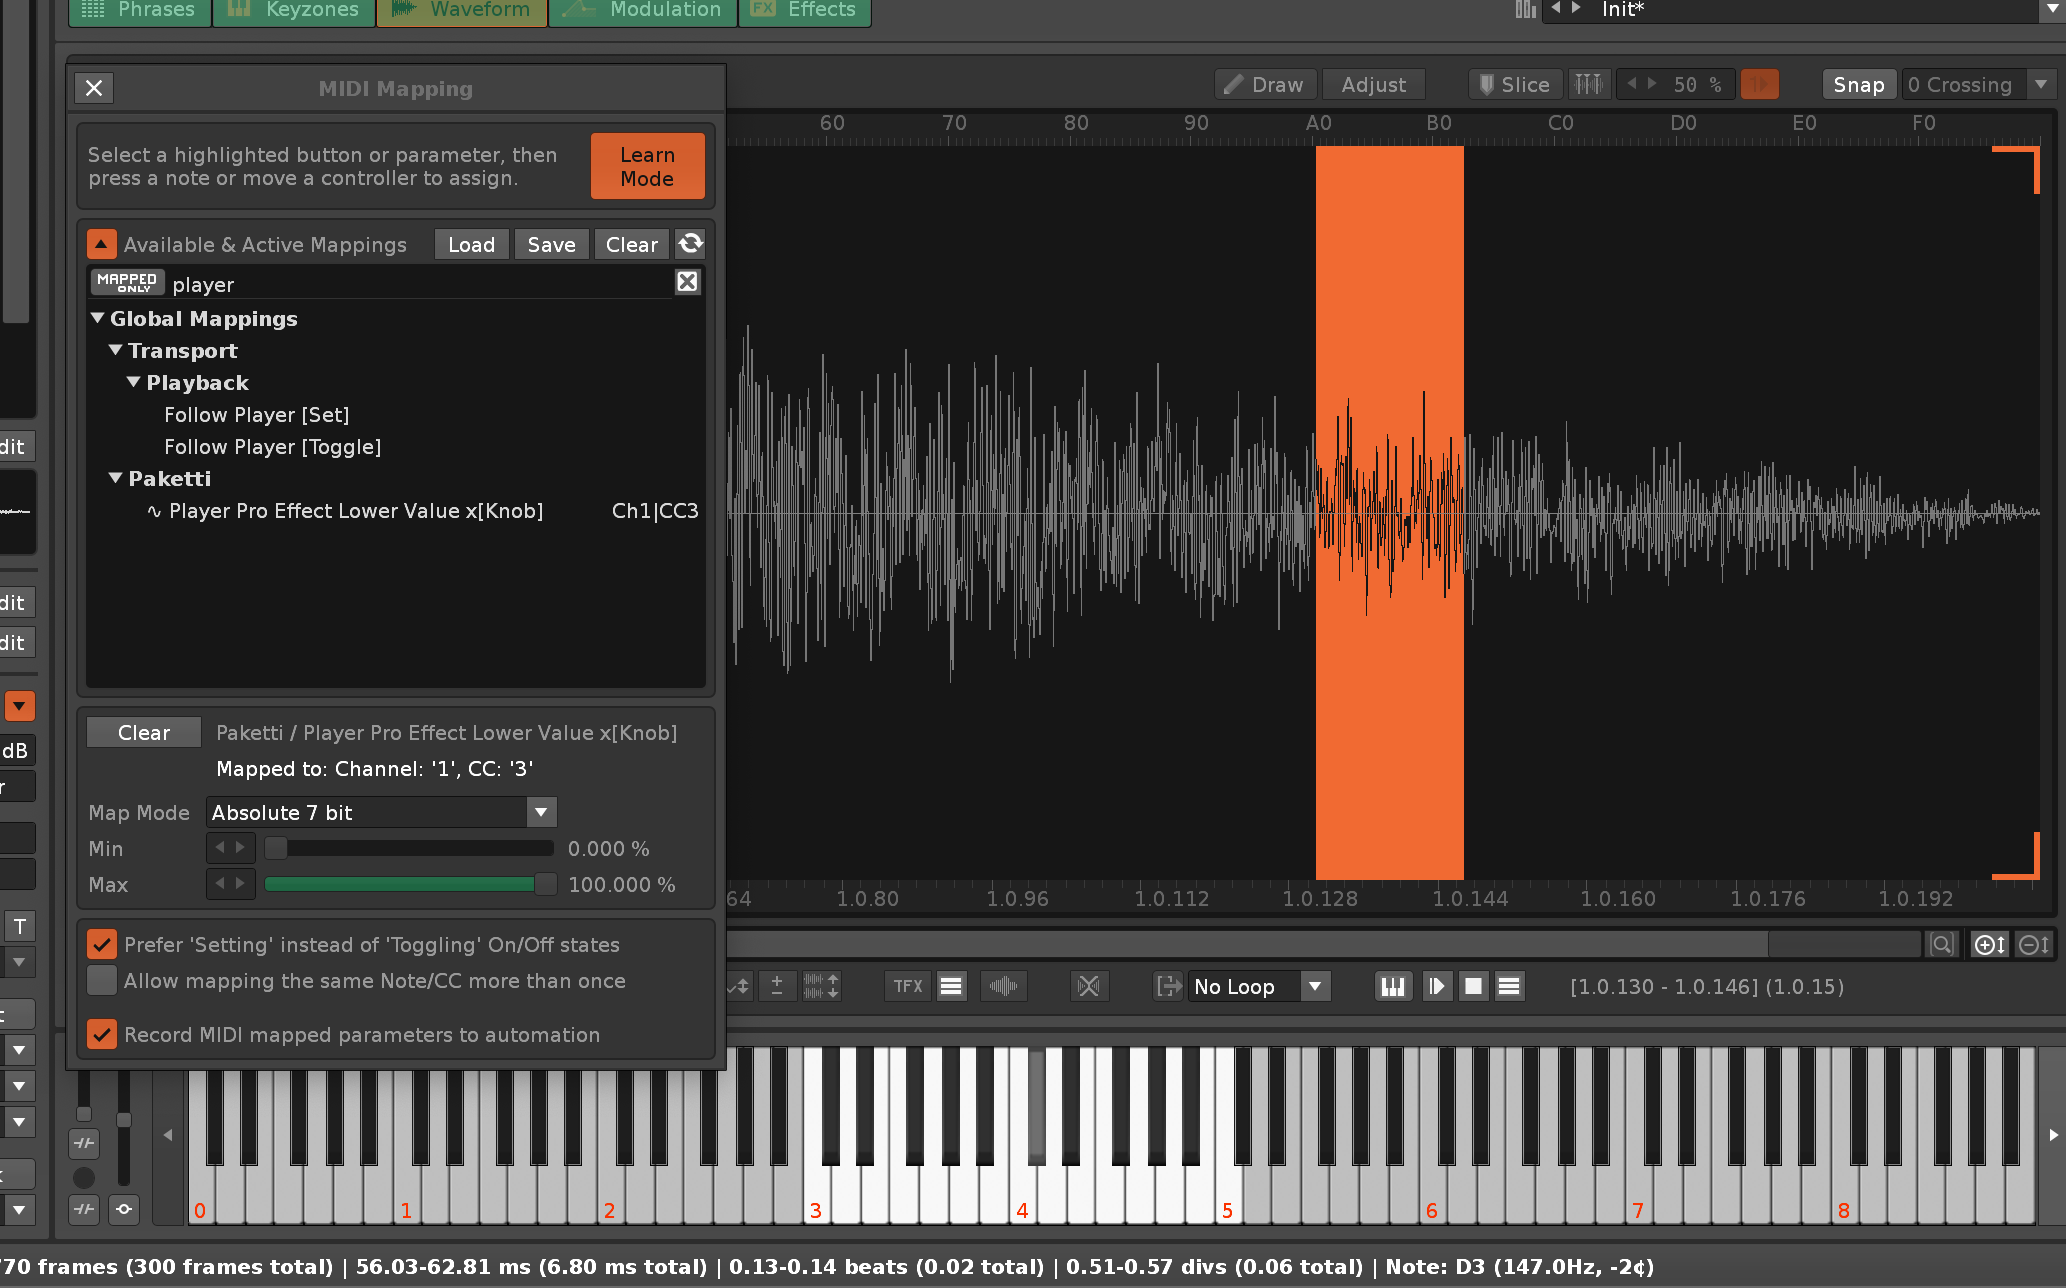Enable Allow mapping same Note/CC checkbox
The height and width of the screenshot is (1288, 2066).
[x=102, y=981]
